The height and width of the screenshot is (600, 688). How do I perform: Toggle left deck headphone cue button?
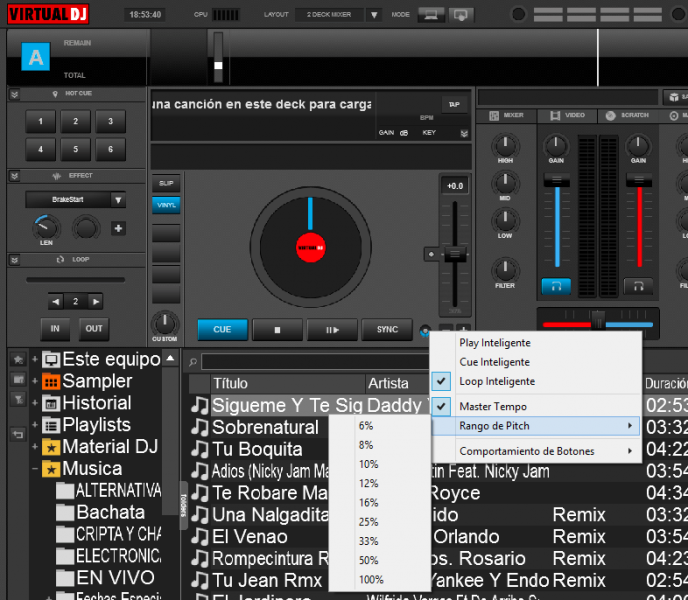[556, 287]
